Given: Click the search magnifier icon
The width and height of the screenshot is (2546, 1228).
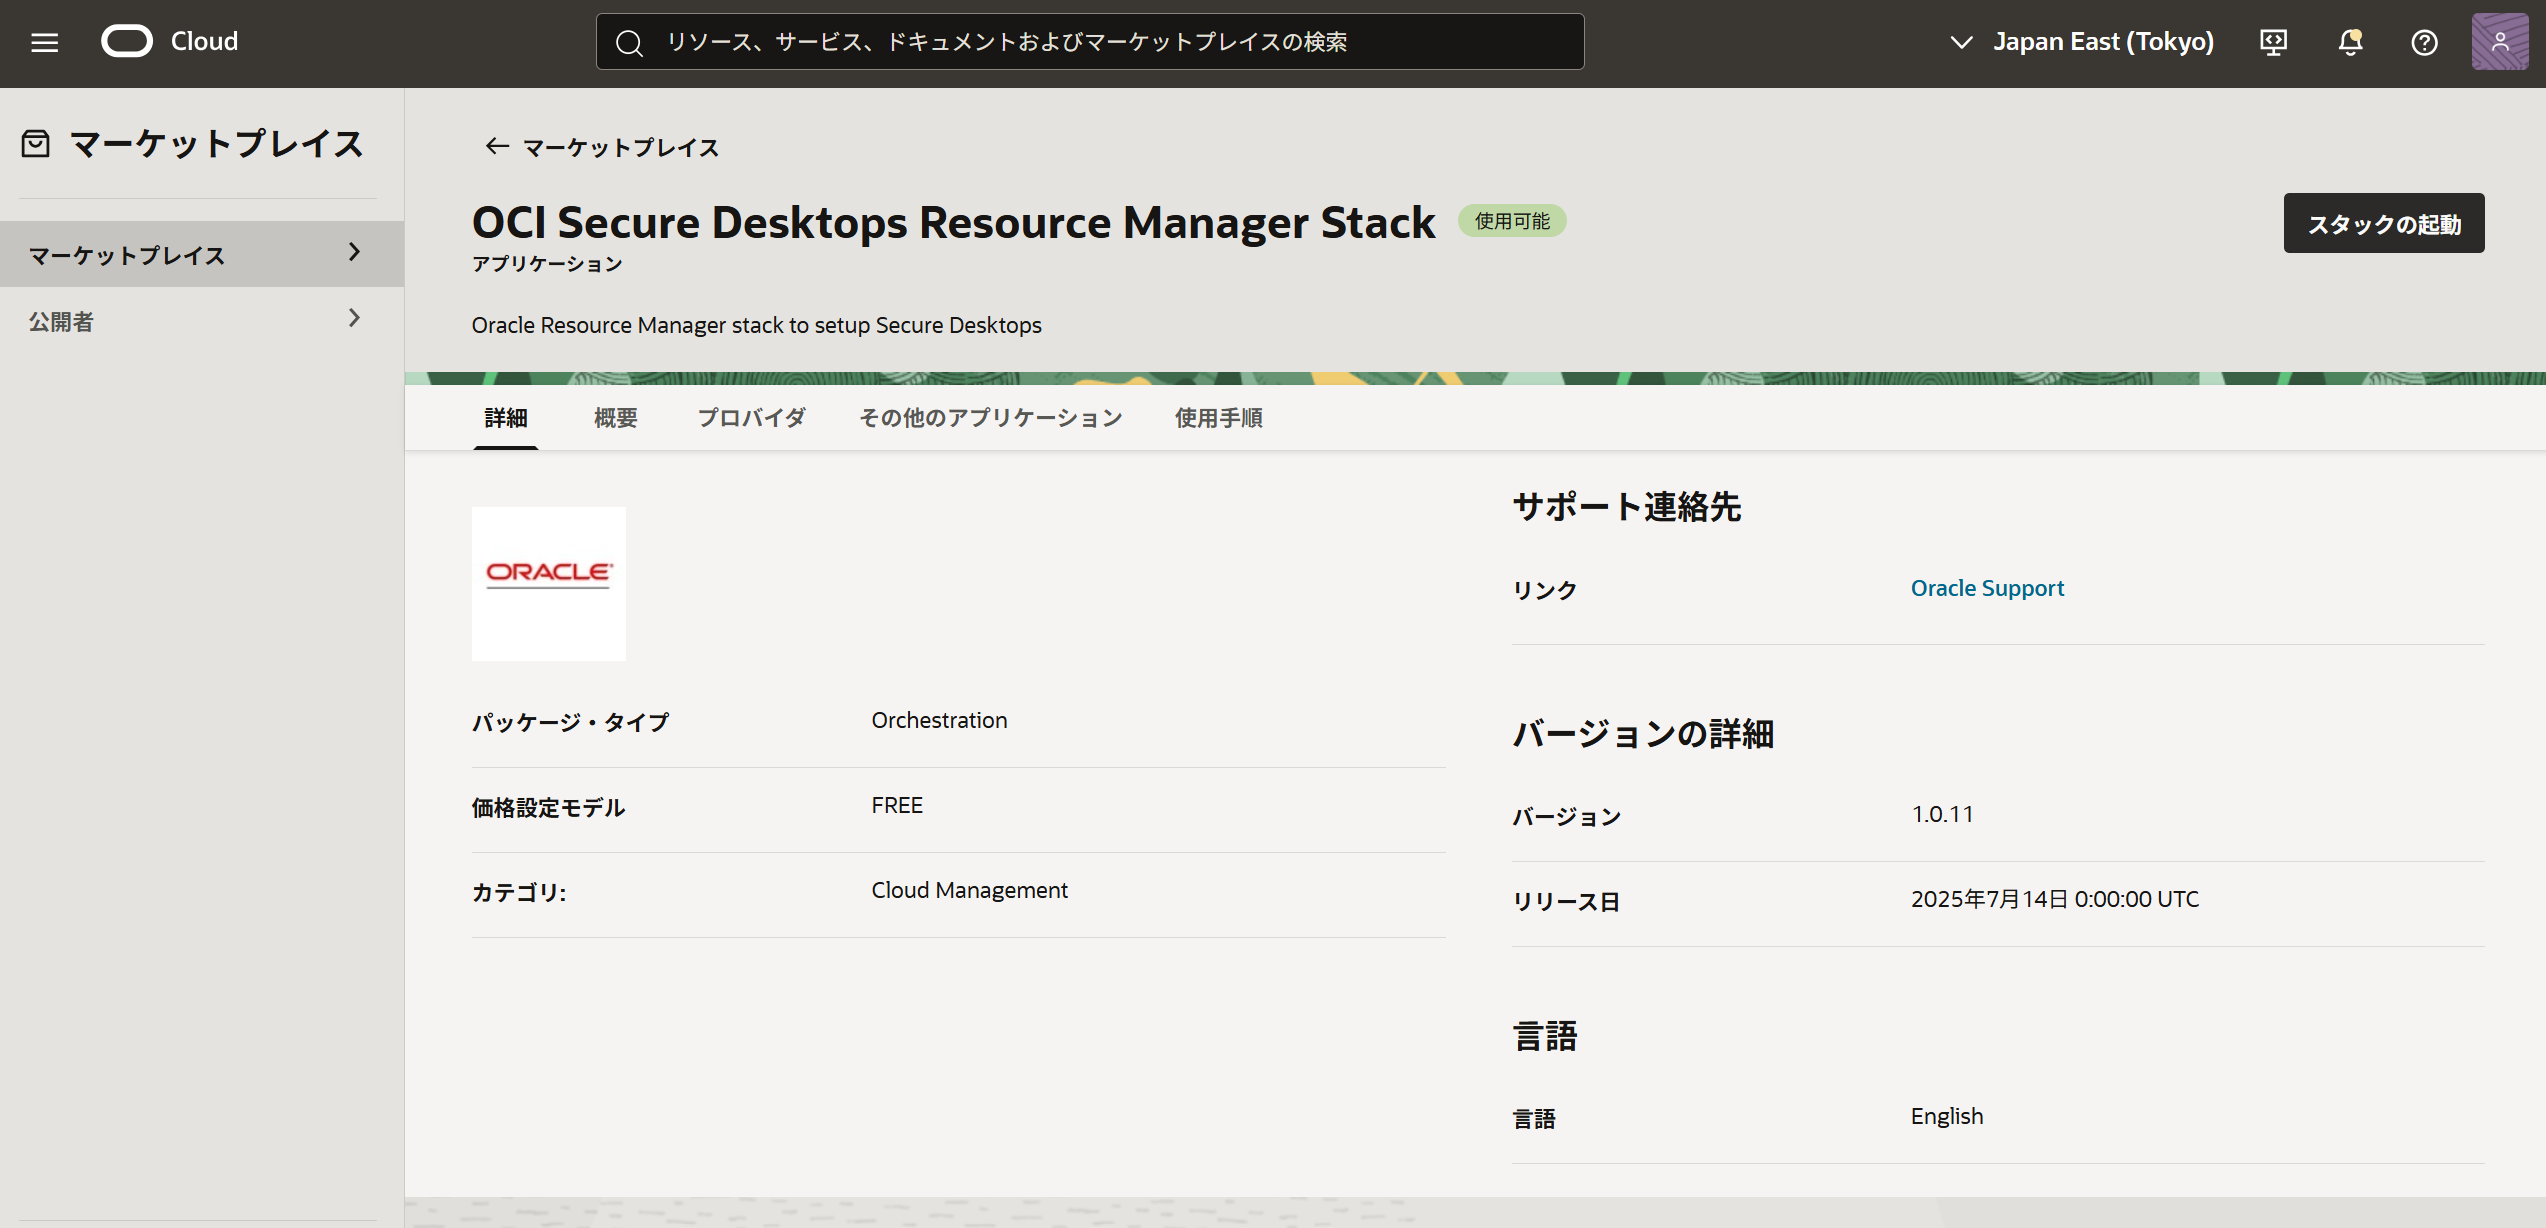Looking at the screenshot, I should pos(629,42).
